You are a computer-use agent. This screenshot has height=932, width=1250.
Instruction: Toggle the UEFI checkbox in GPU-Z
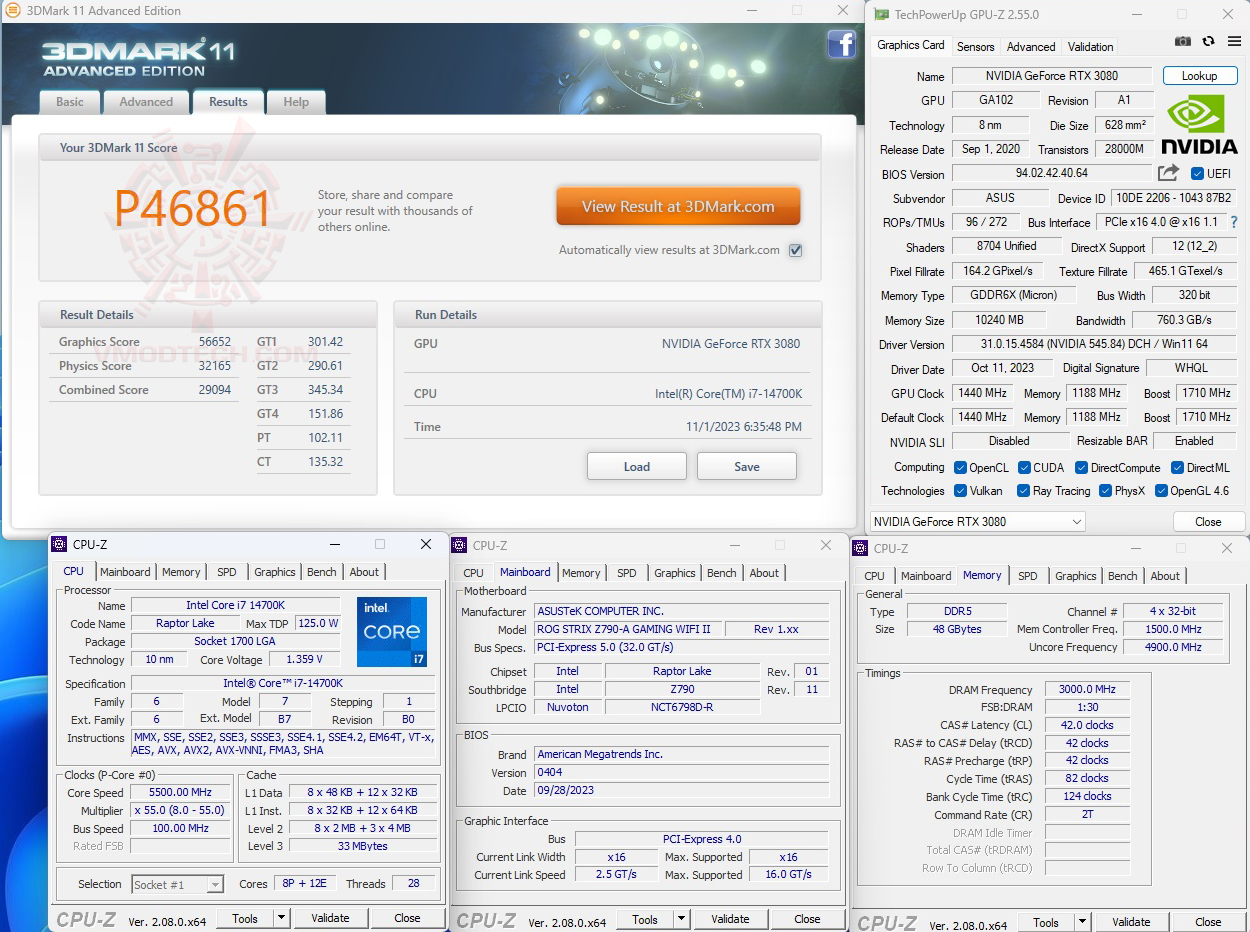(1197, 173)
